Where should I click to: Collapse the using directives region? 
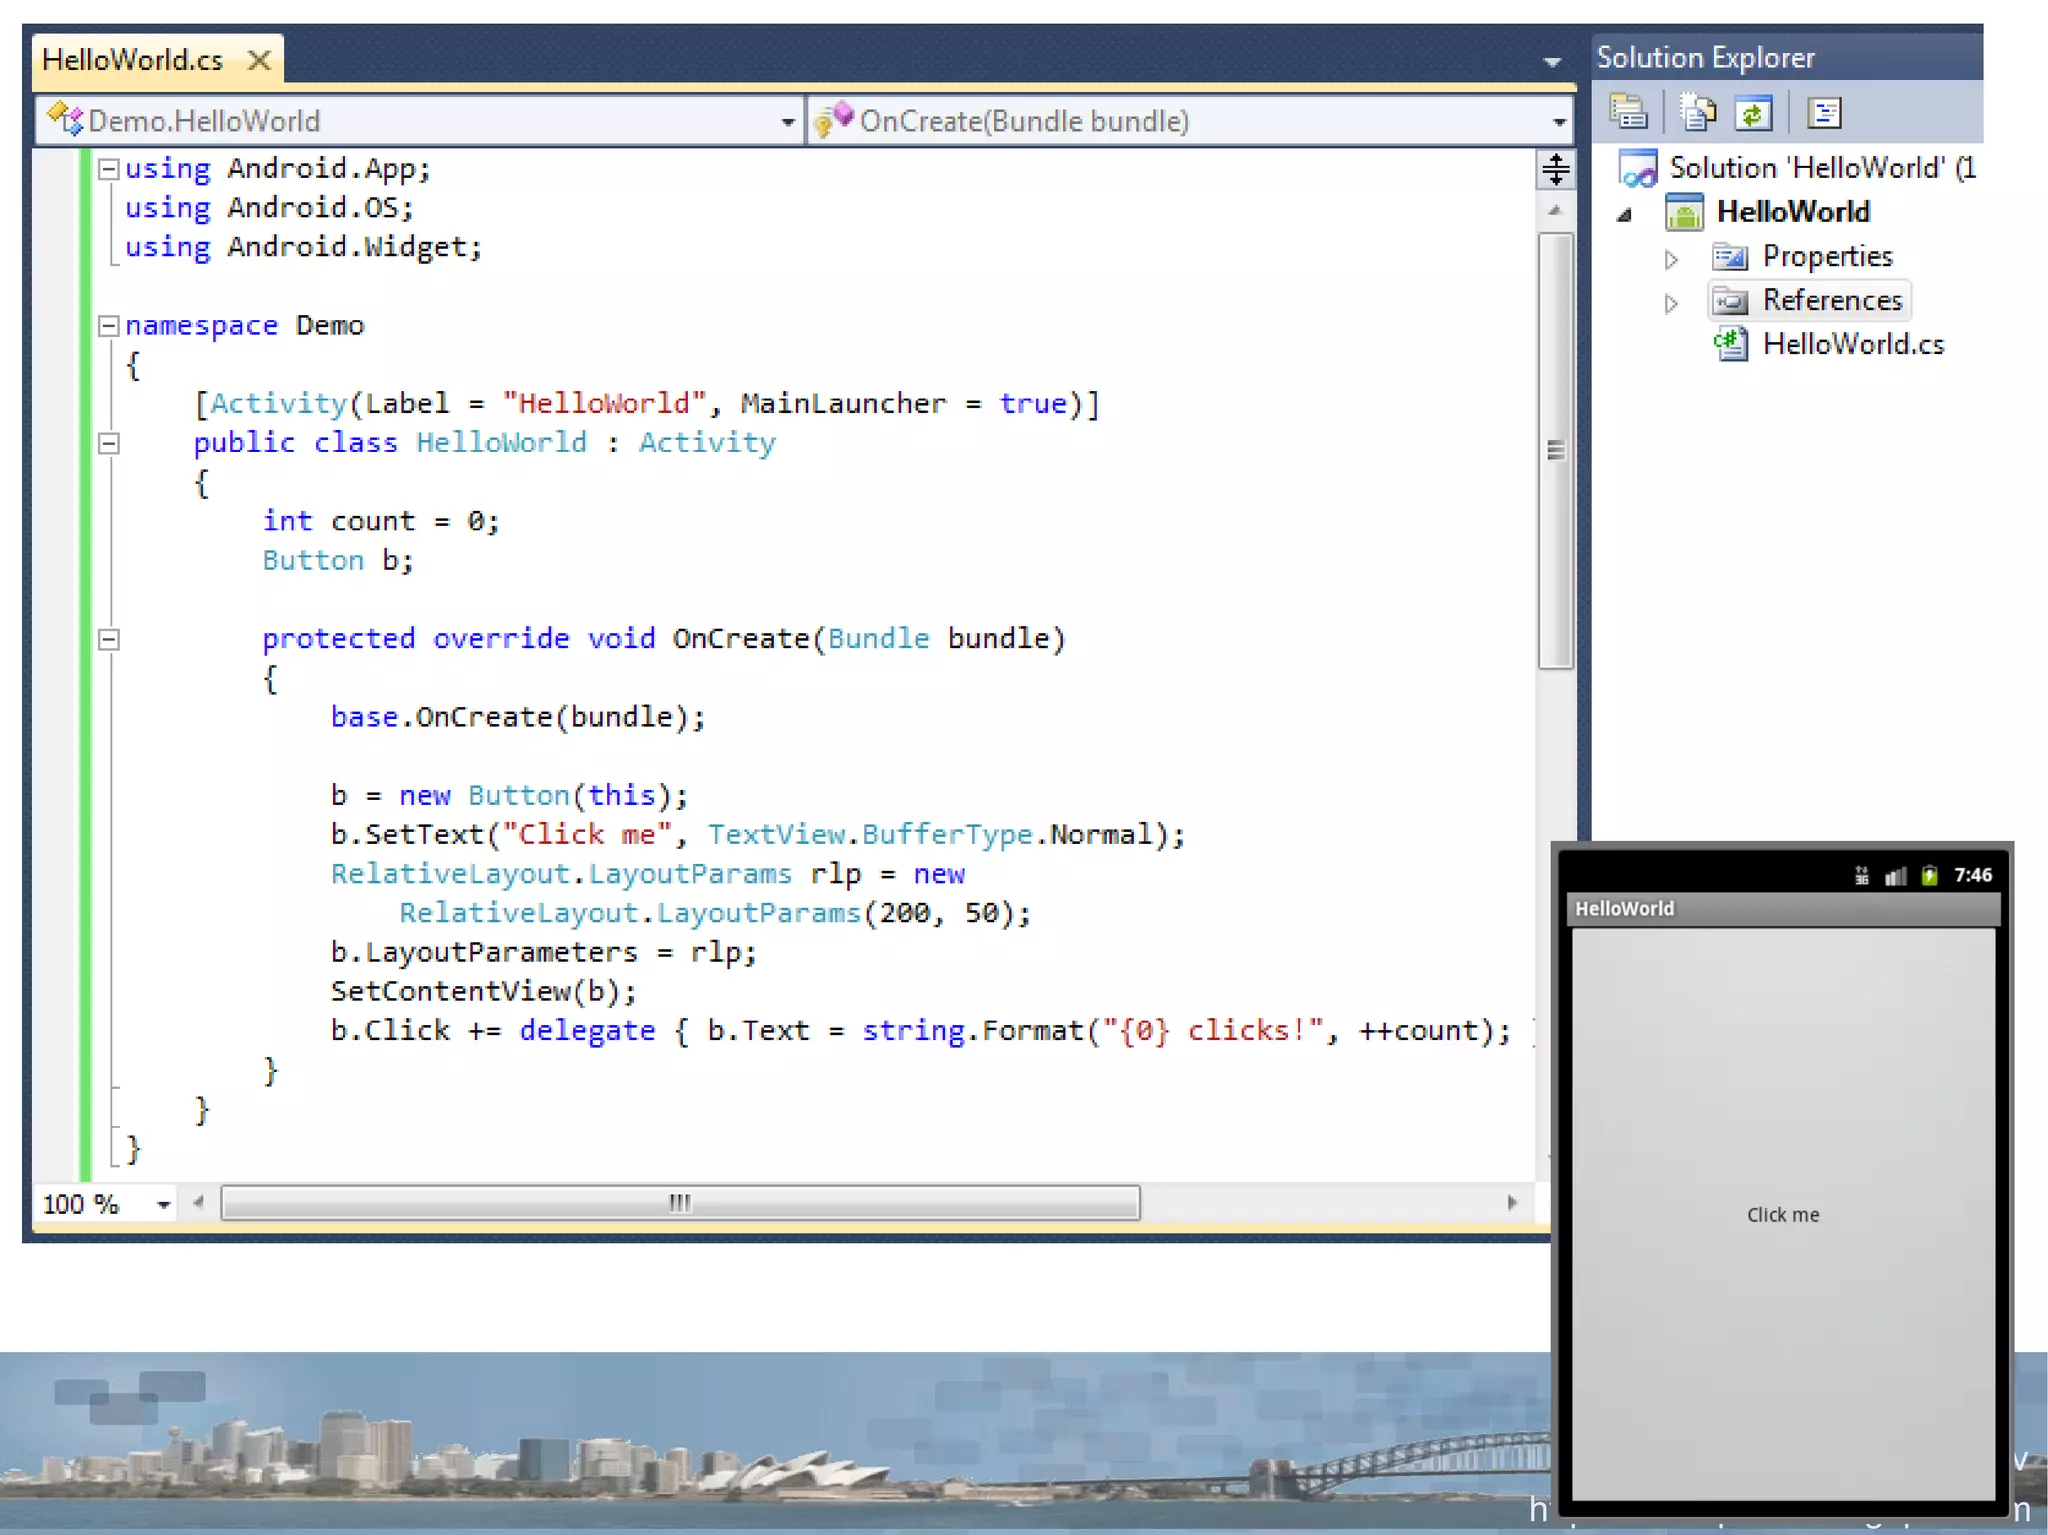point(109,169)
